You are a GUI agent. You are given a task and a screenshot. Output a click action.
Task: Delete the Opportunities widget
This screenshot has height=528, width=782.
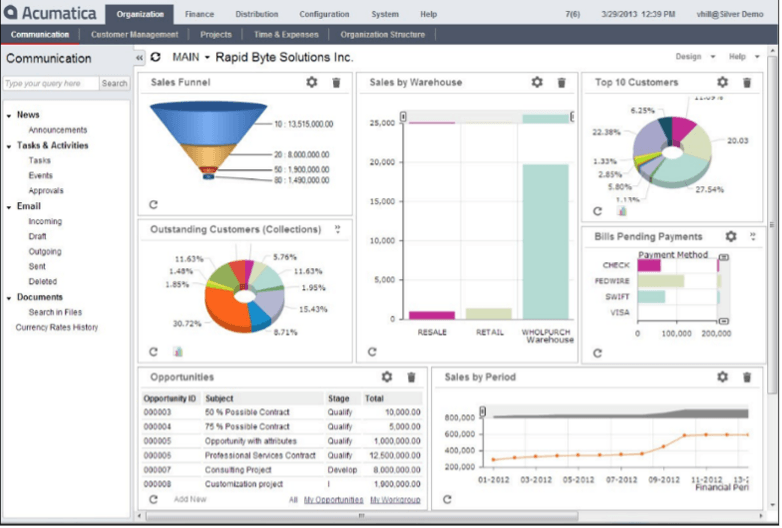tap(411, 377)
